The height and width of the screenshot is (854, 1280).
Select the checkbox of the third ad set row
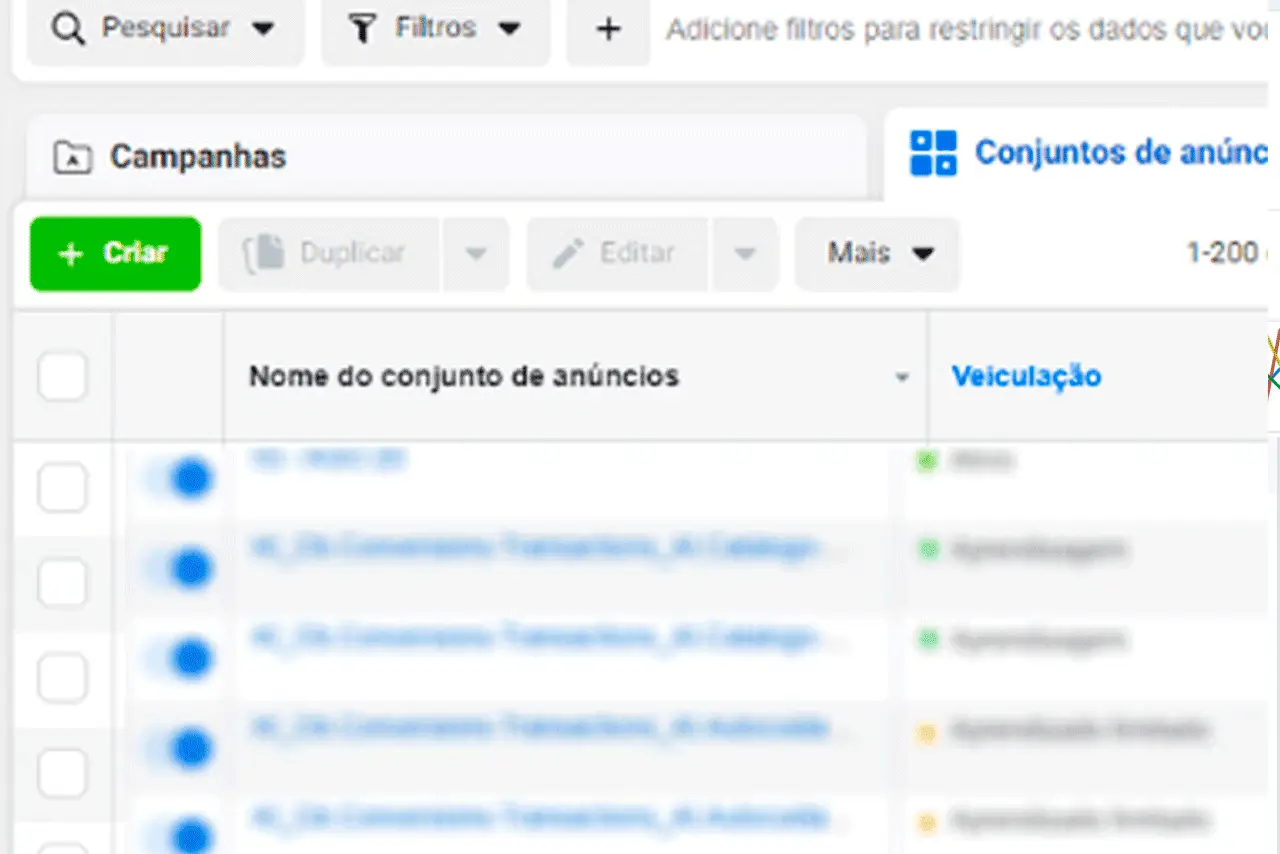(62, 680)
